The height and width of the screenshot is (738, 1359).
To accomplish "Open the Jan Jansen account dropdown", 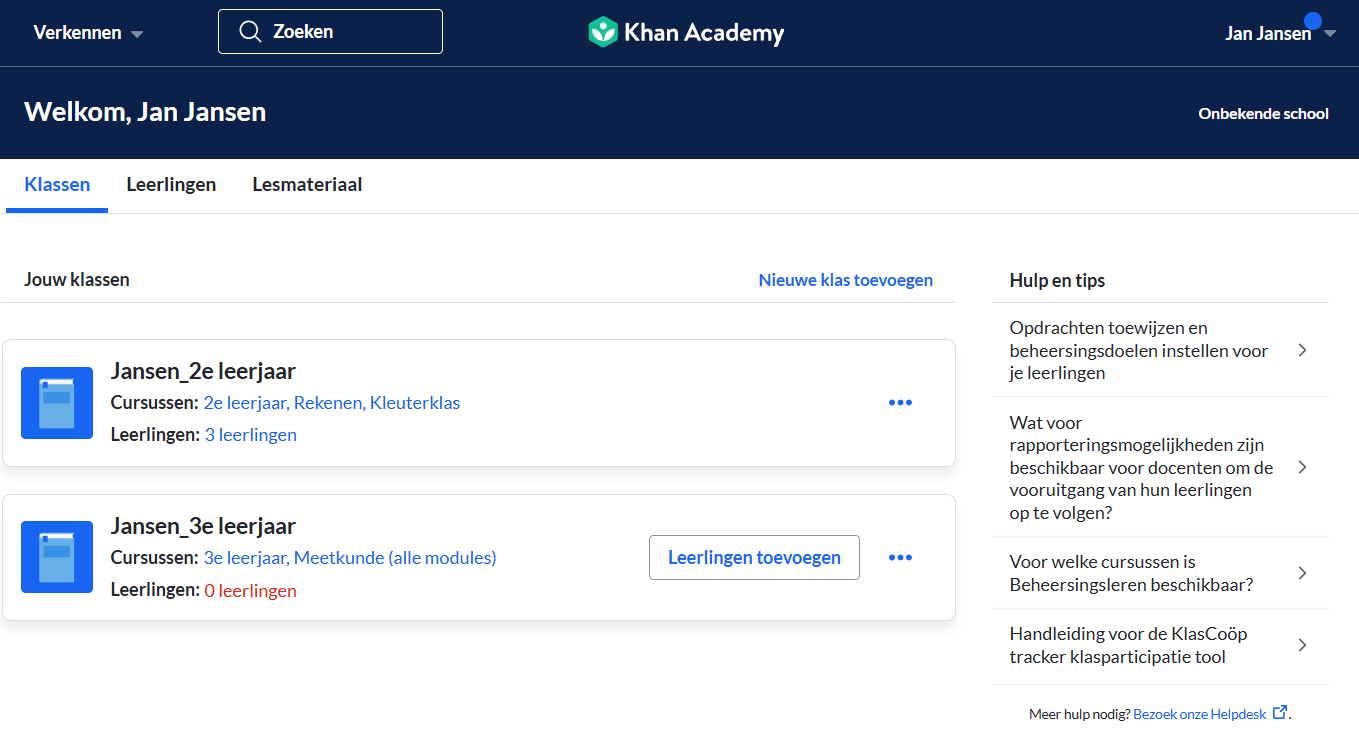I will coord(1279,32).
